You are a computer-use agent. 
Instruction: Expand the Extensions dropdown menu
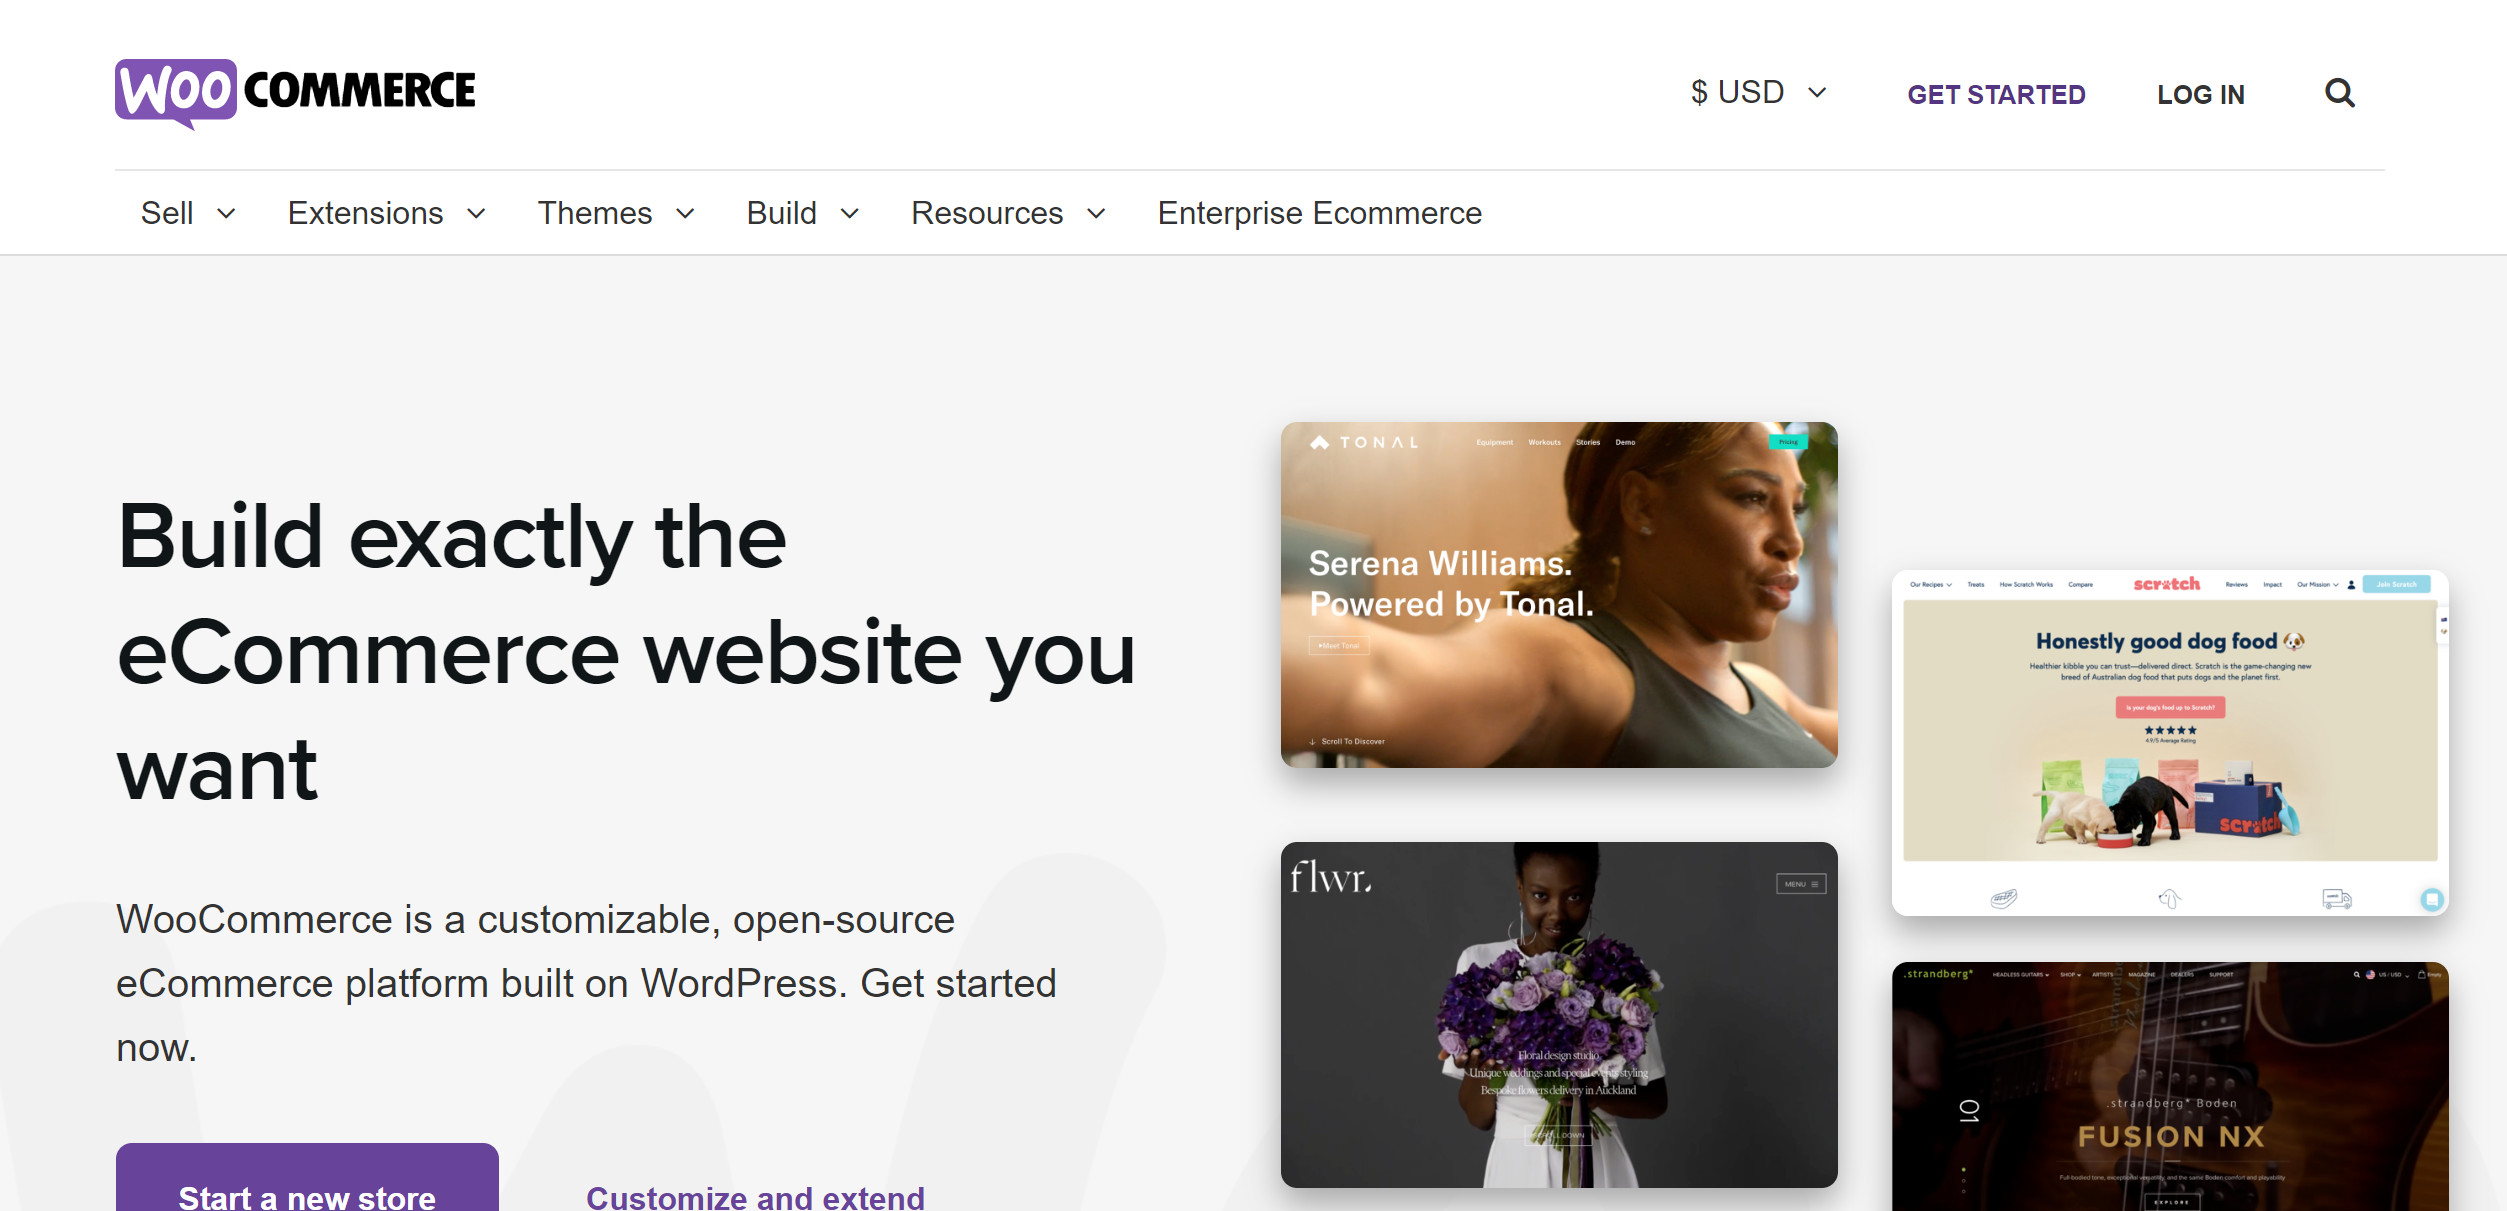coord(387,213)
